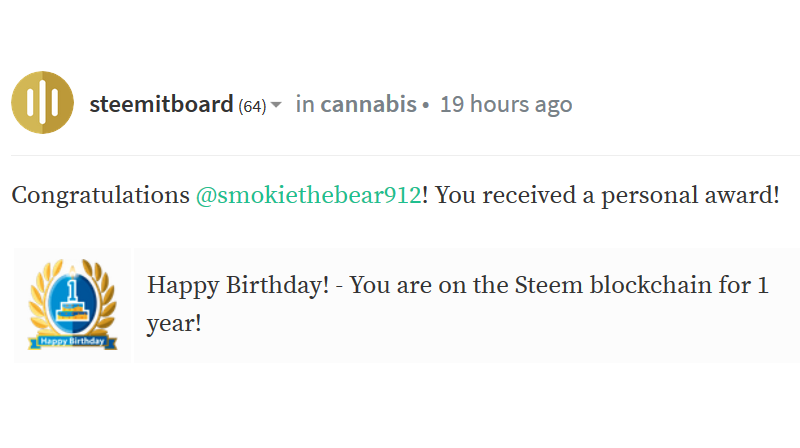Click the gold steemitboard avatar icon
Viewport: 800px width, 448px height.
(42, 103)
